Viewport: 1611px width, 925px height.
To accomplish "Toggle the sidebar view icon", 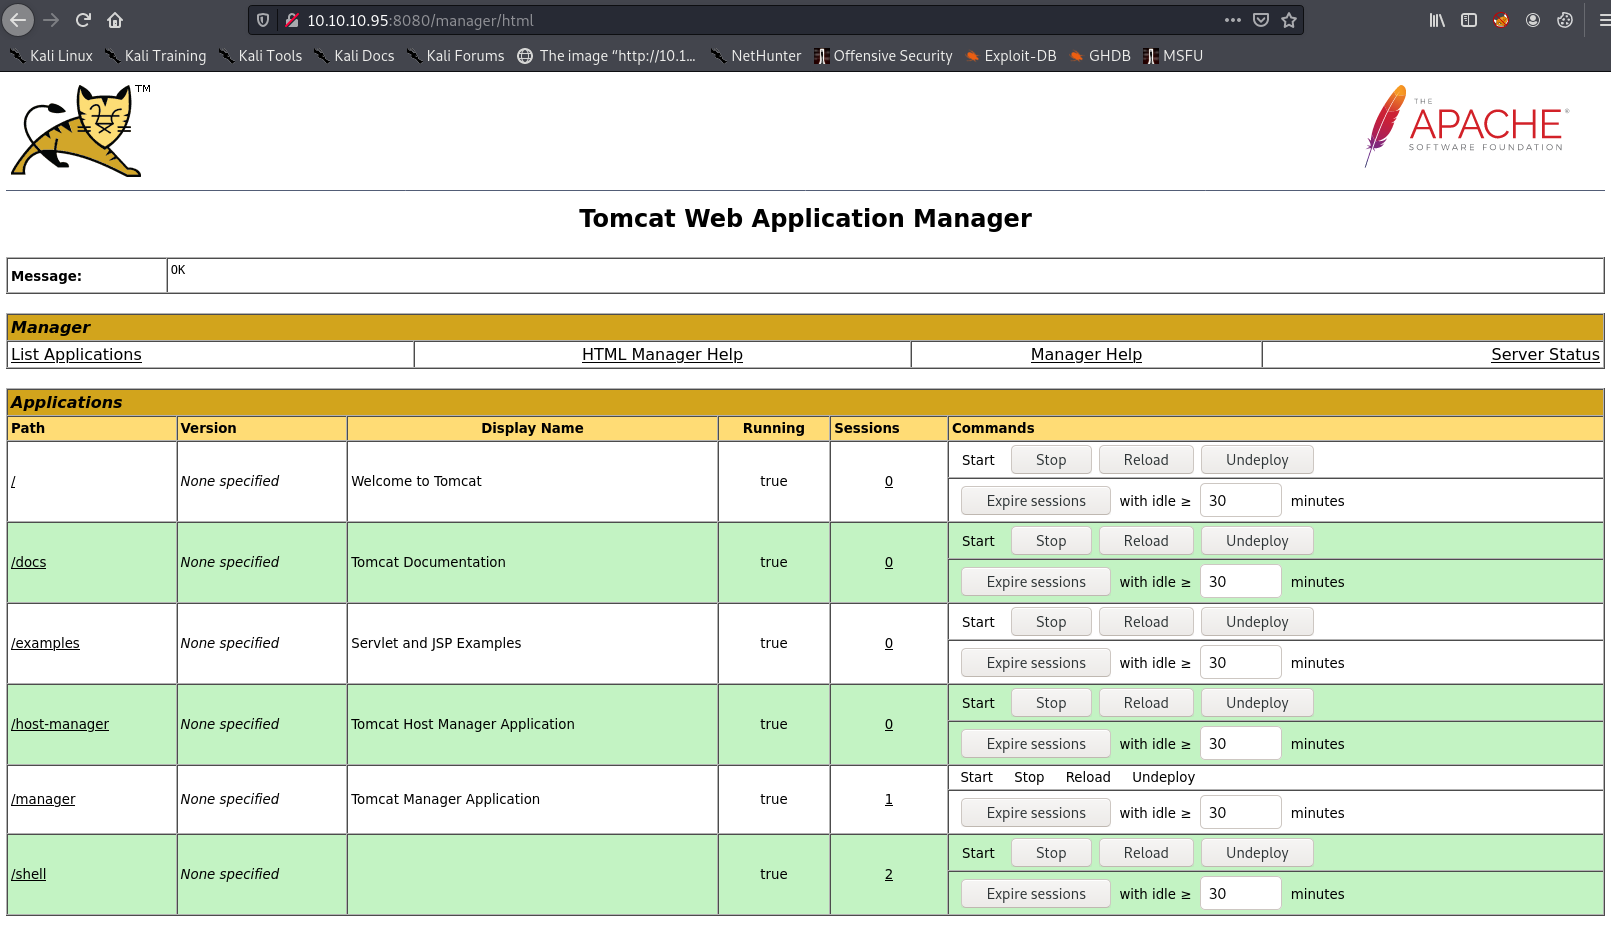I will click(1469, 20).
